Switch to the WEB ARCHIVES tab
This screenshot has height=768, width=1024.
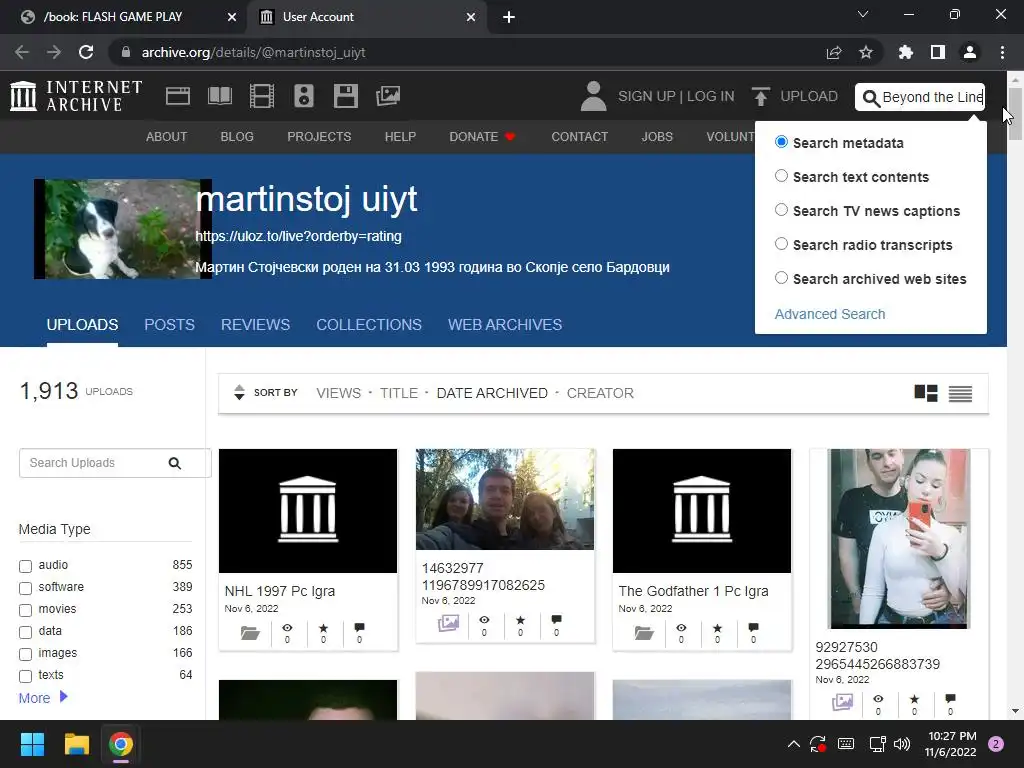pos(505,325)
